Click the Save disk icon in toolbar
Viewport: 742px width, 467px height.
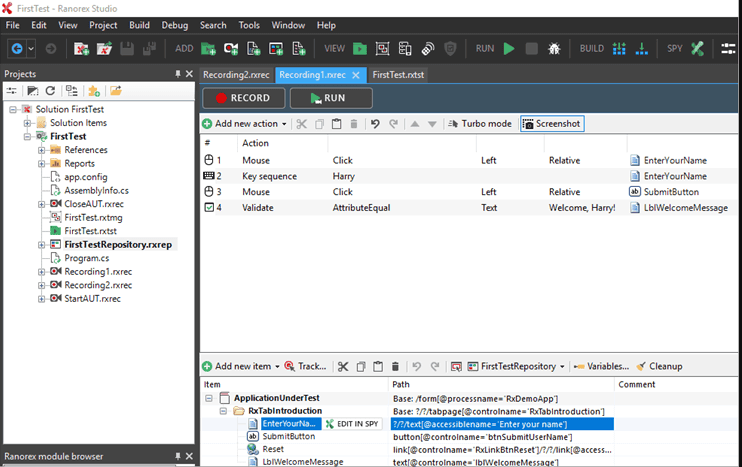click(127, 48)
